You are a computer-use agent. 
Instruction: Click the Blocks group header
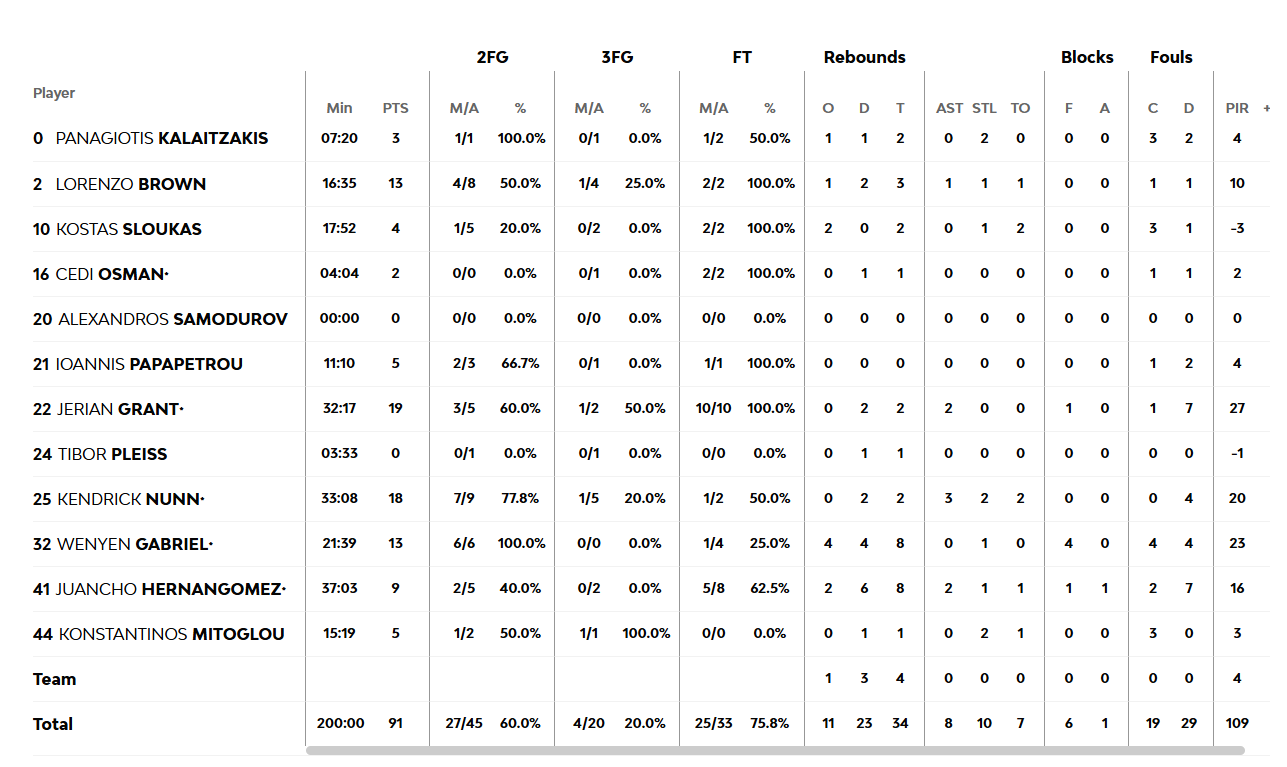(x=1087, y=57)
